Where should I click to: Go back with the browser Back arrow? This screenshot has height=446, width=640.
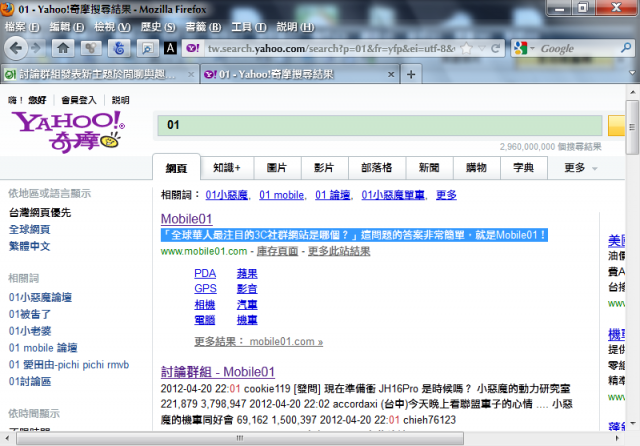16,49
